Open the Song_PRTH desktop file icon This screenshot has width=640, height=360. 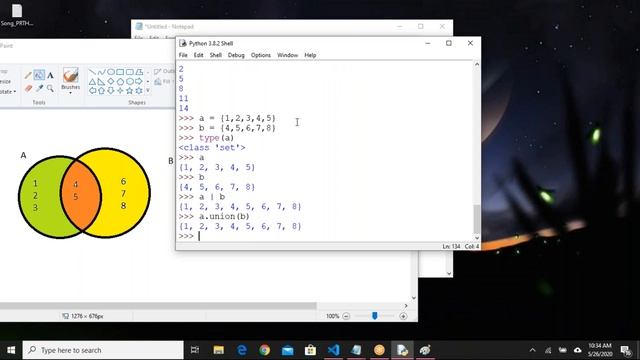pos(17,15)
